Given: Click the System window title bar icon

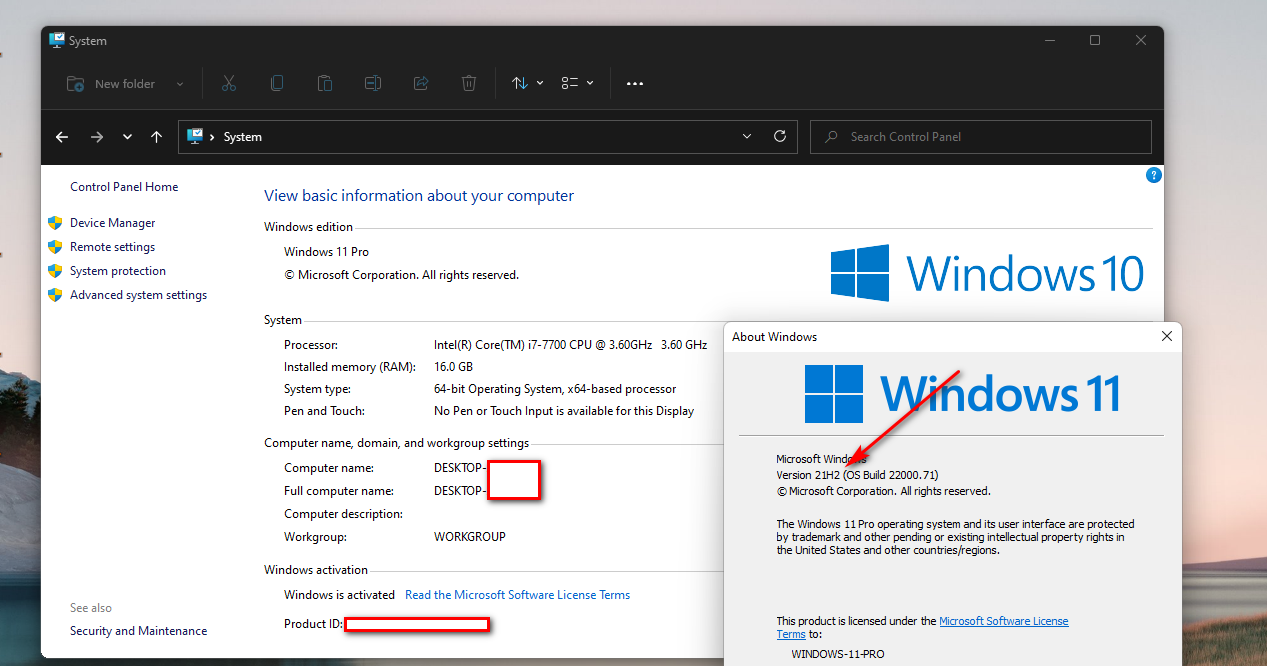Looking at the screenshot, I should click(x=56, y=40).
